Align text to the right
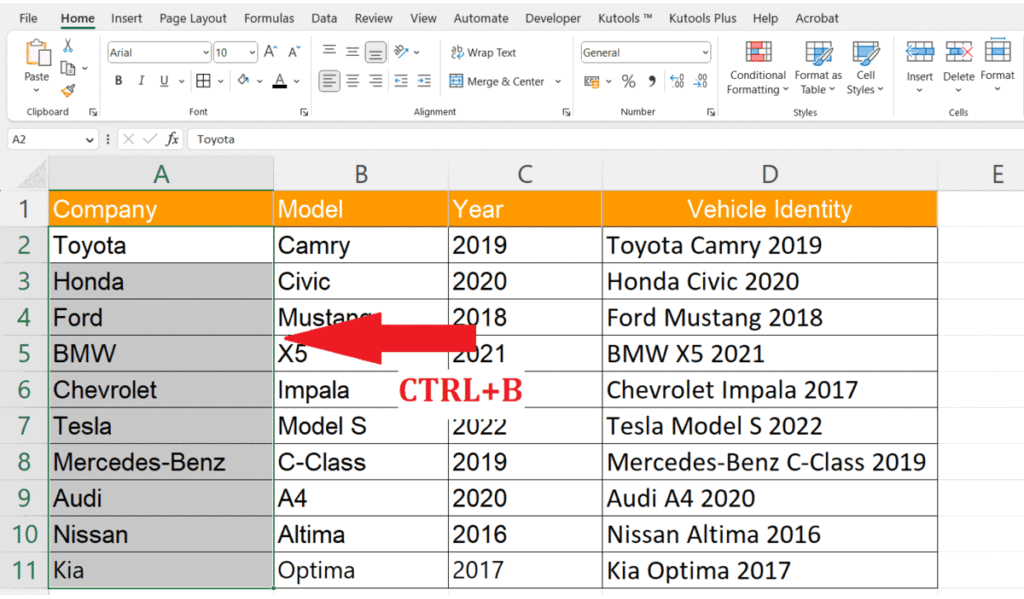Image resolution: width=1024 pixels, height=599 pixels. tap(376, 81)
